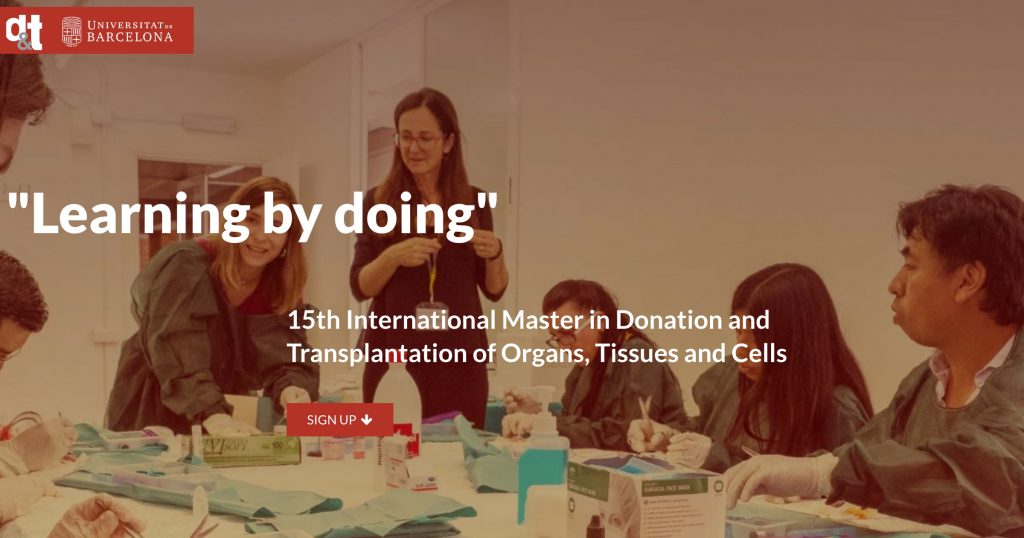Click the smiling blonde woman leaning over table
The image size is (1024, 538).
pos(216,307)
